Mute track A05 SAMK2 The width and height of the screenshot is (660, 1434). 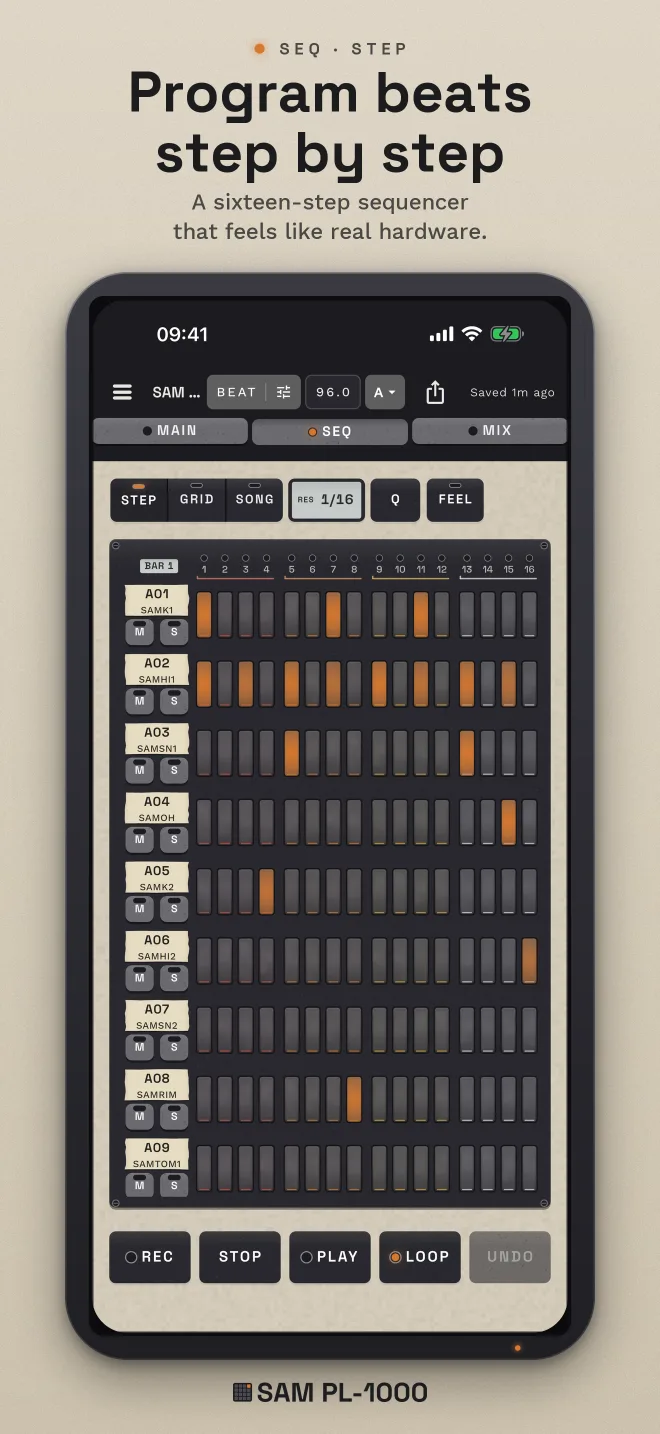point(140,908)
